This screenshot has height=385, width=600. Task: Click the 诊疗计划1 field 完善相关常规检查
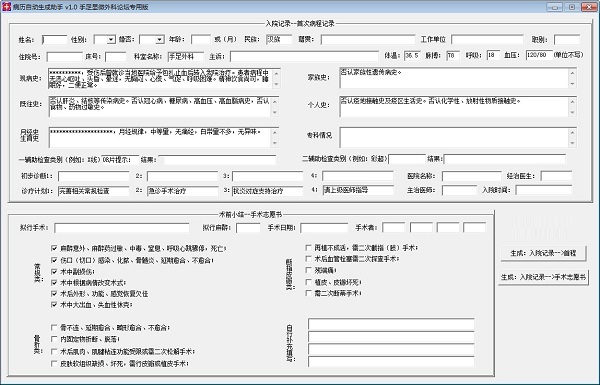pyautogui.click(x=94, y=191)
